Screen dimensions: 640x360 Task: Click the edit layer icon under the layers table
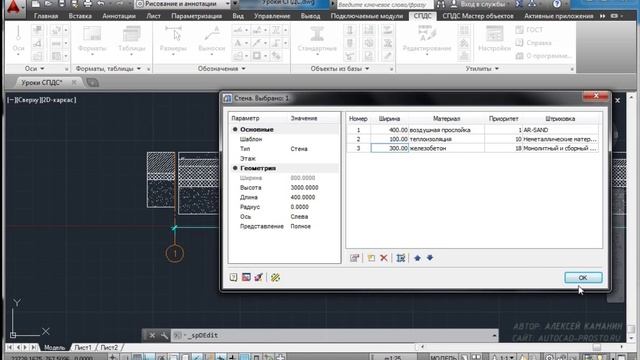coord(354,258)
